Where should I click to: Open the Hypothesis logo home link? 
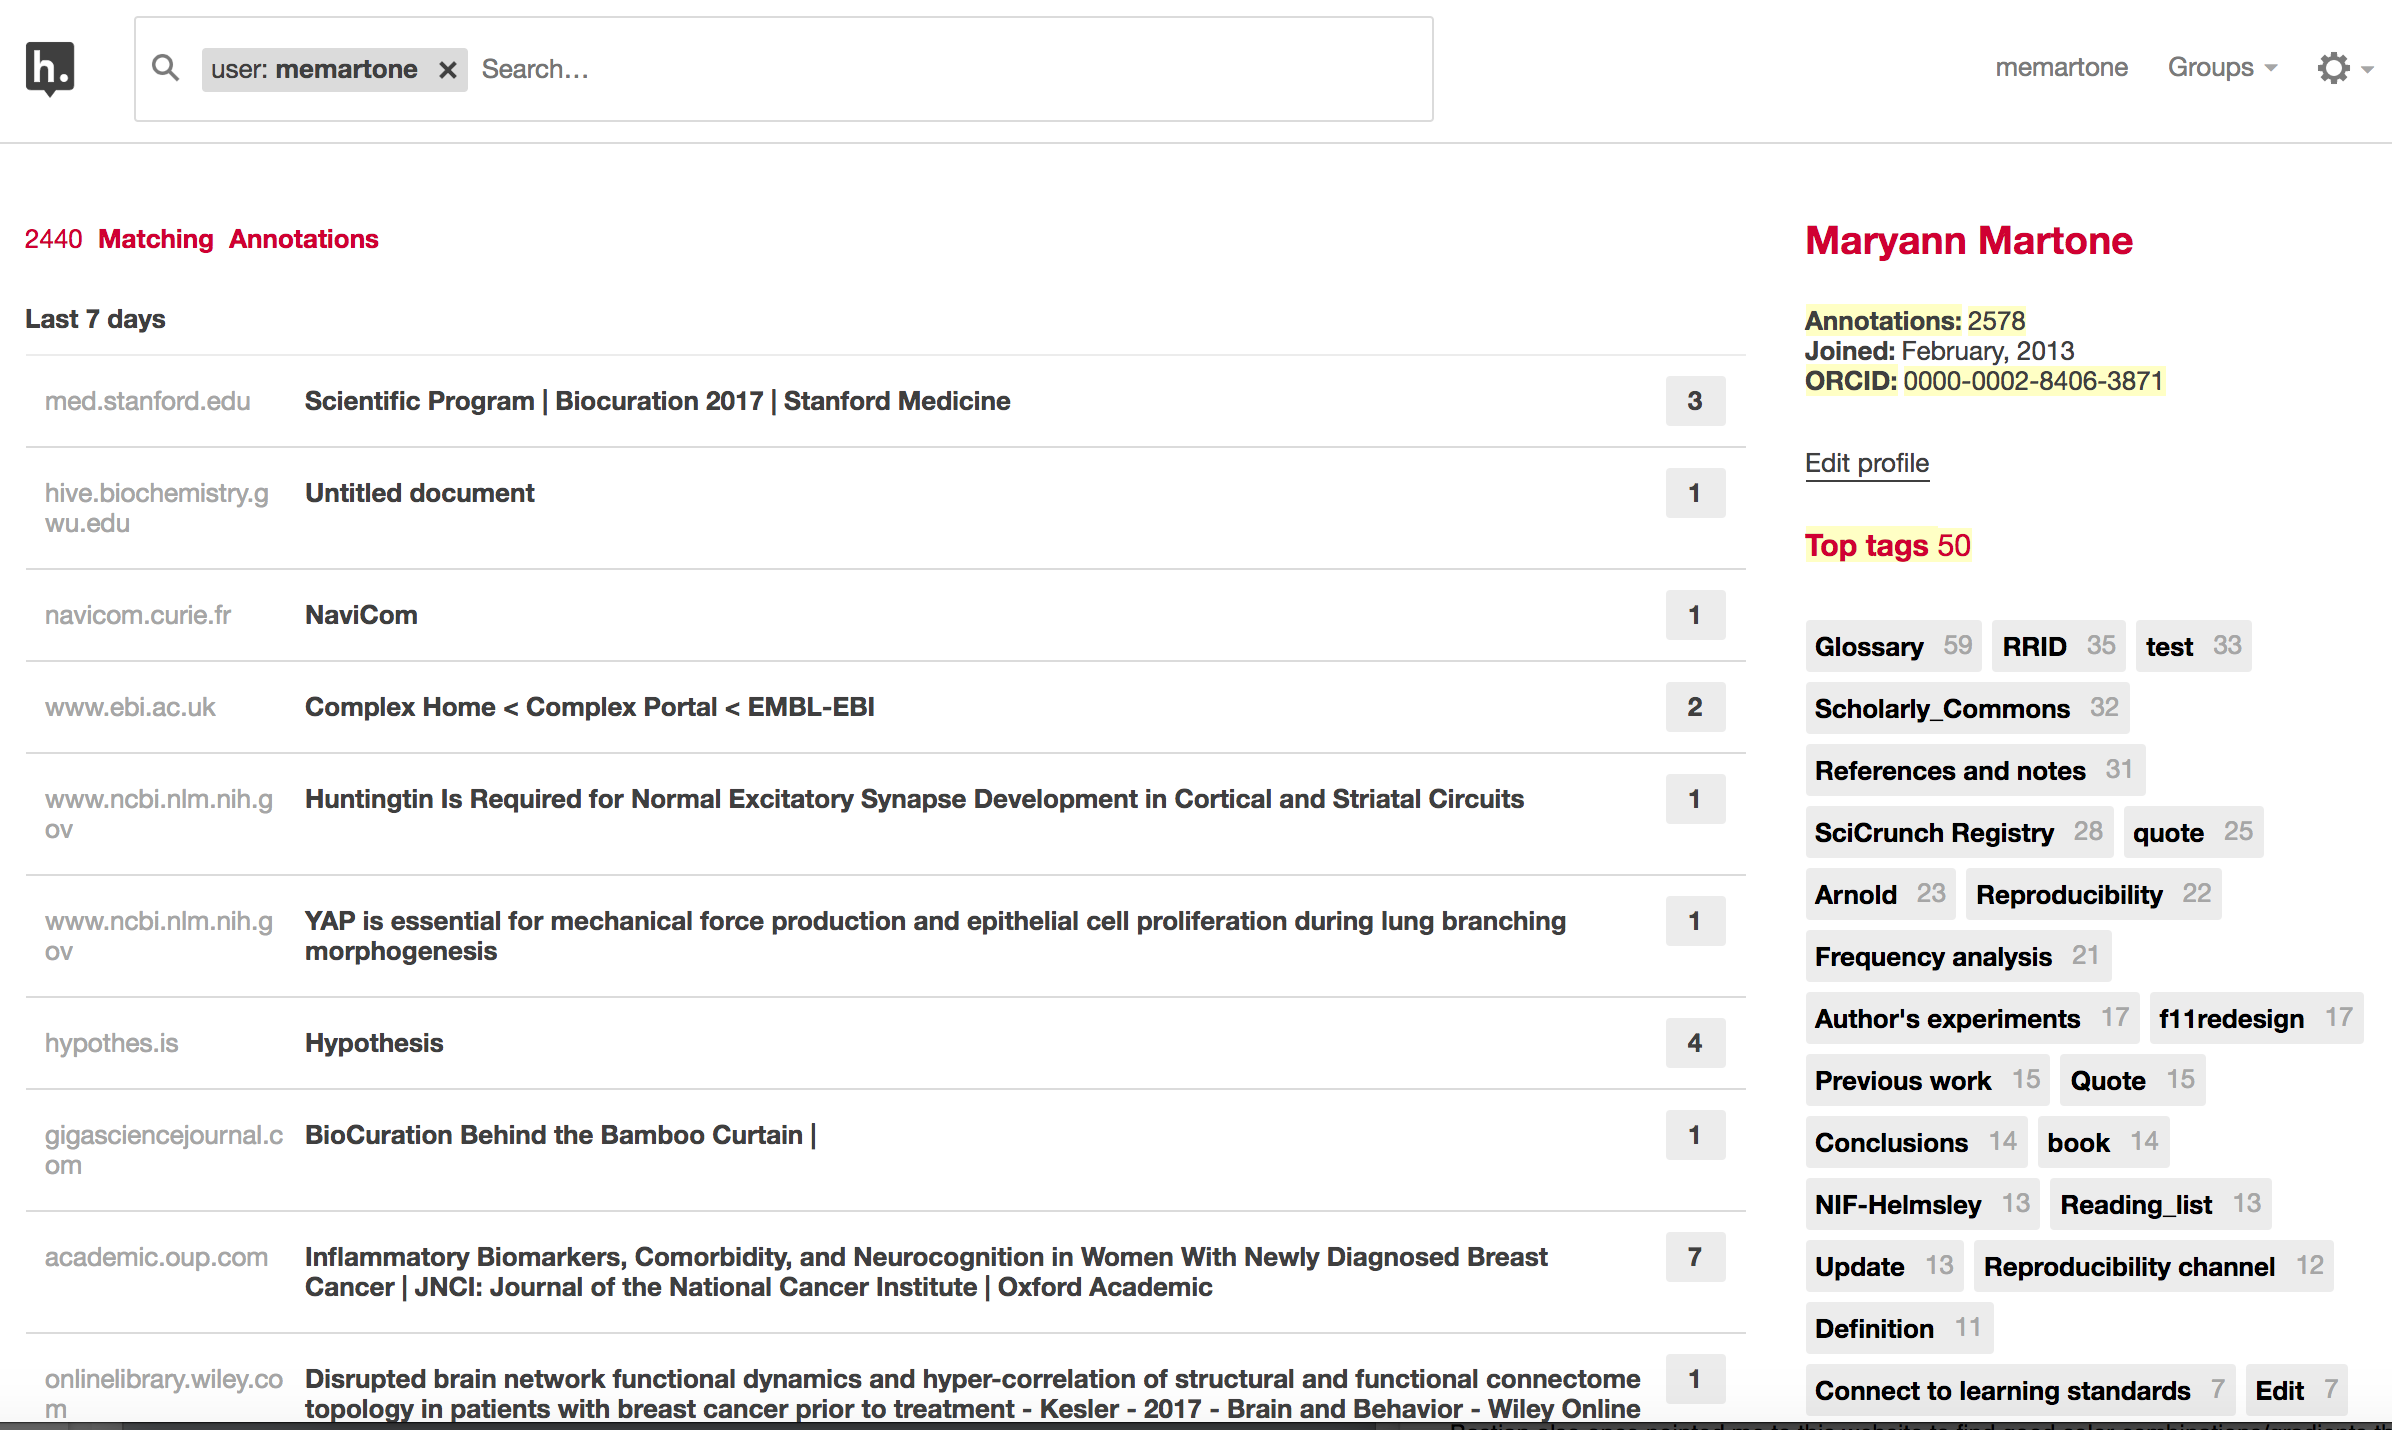coord(50,69)
